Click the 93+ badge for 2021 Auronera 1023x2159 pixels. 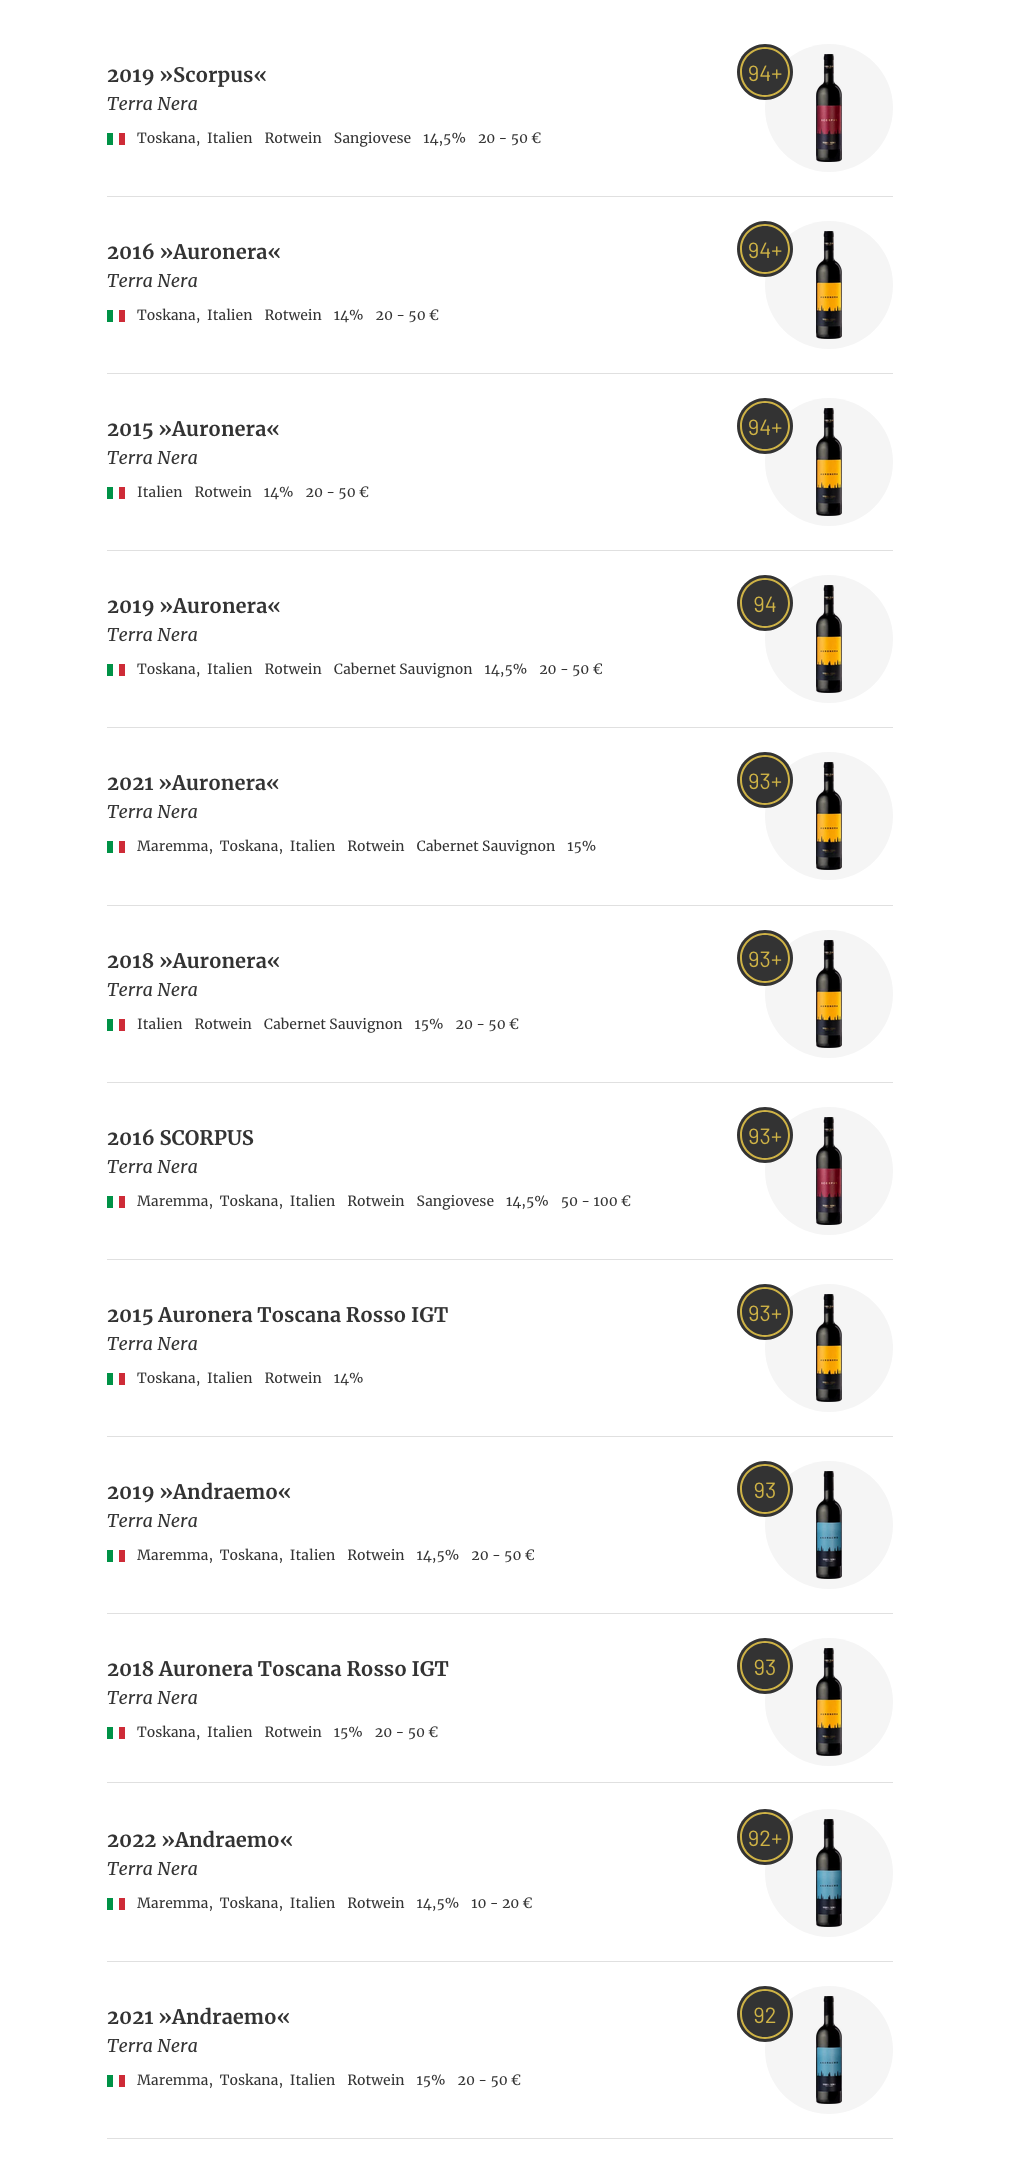tap(765, 781)
